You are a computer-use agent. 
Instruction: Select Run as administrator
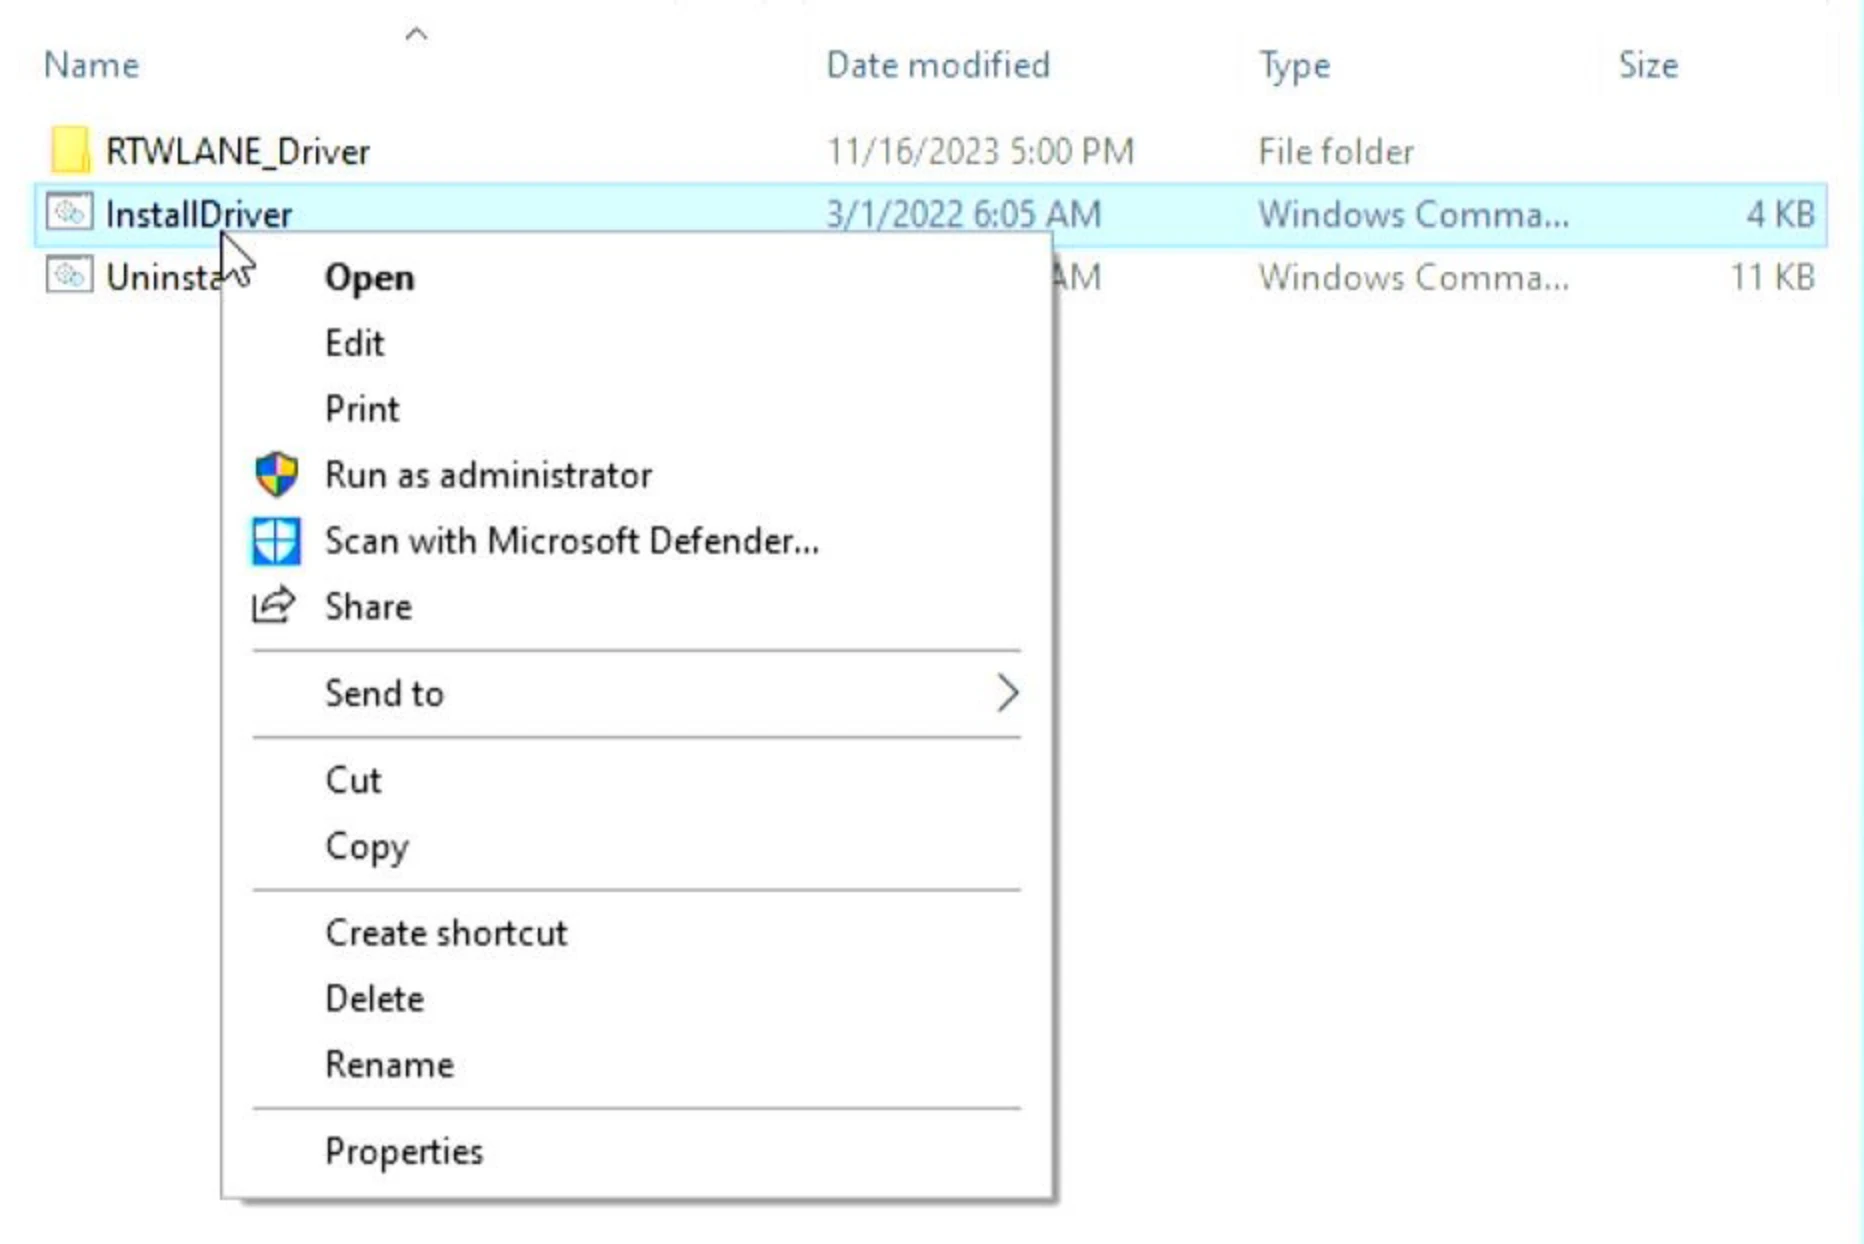[488, 475]
